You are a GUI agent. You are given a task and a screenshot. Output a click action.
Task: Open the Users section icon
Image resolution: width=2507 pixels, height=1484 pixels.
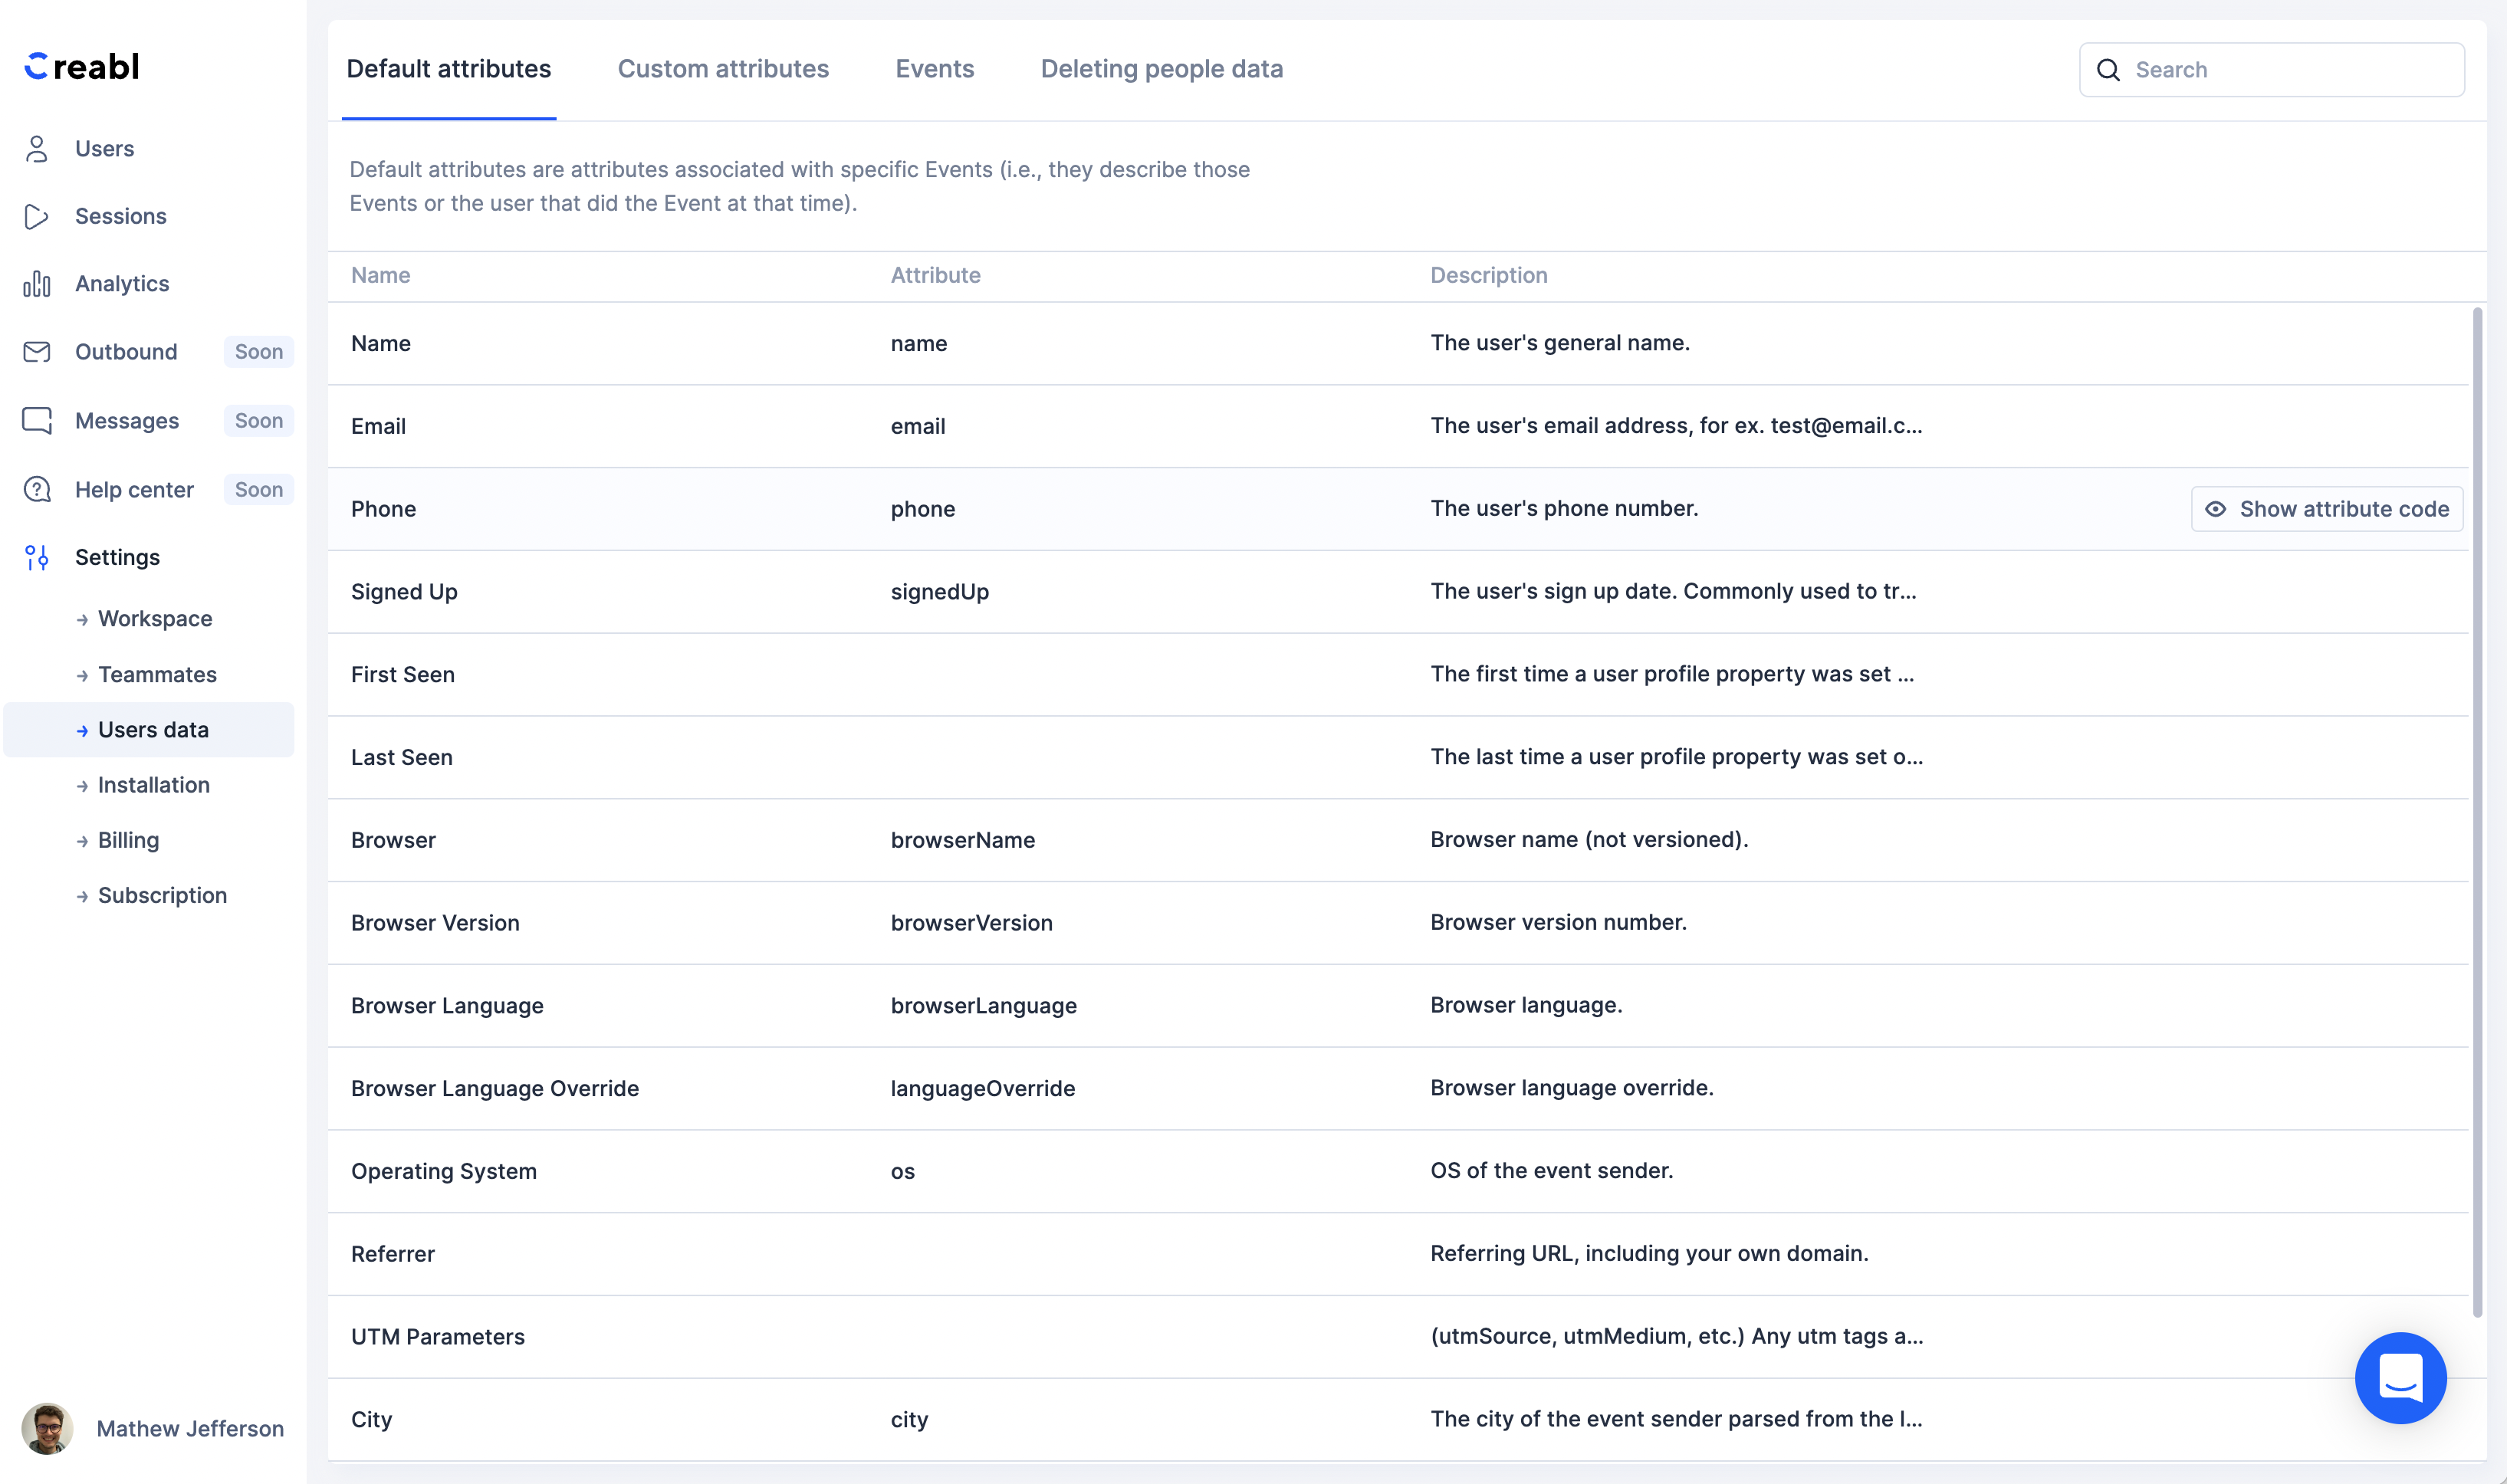pyautogui.click(x=37, y=148)
